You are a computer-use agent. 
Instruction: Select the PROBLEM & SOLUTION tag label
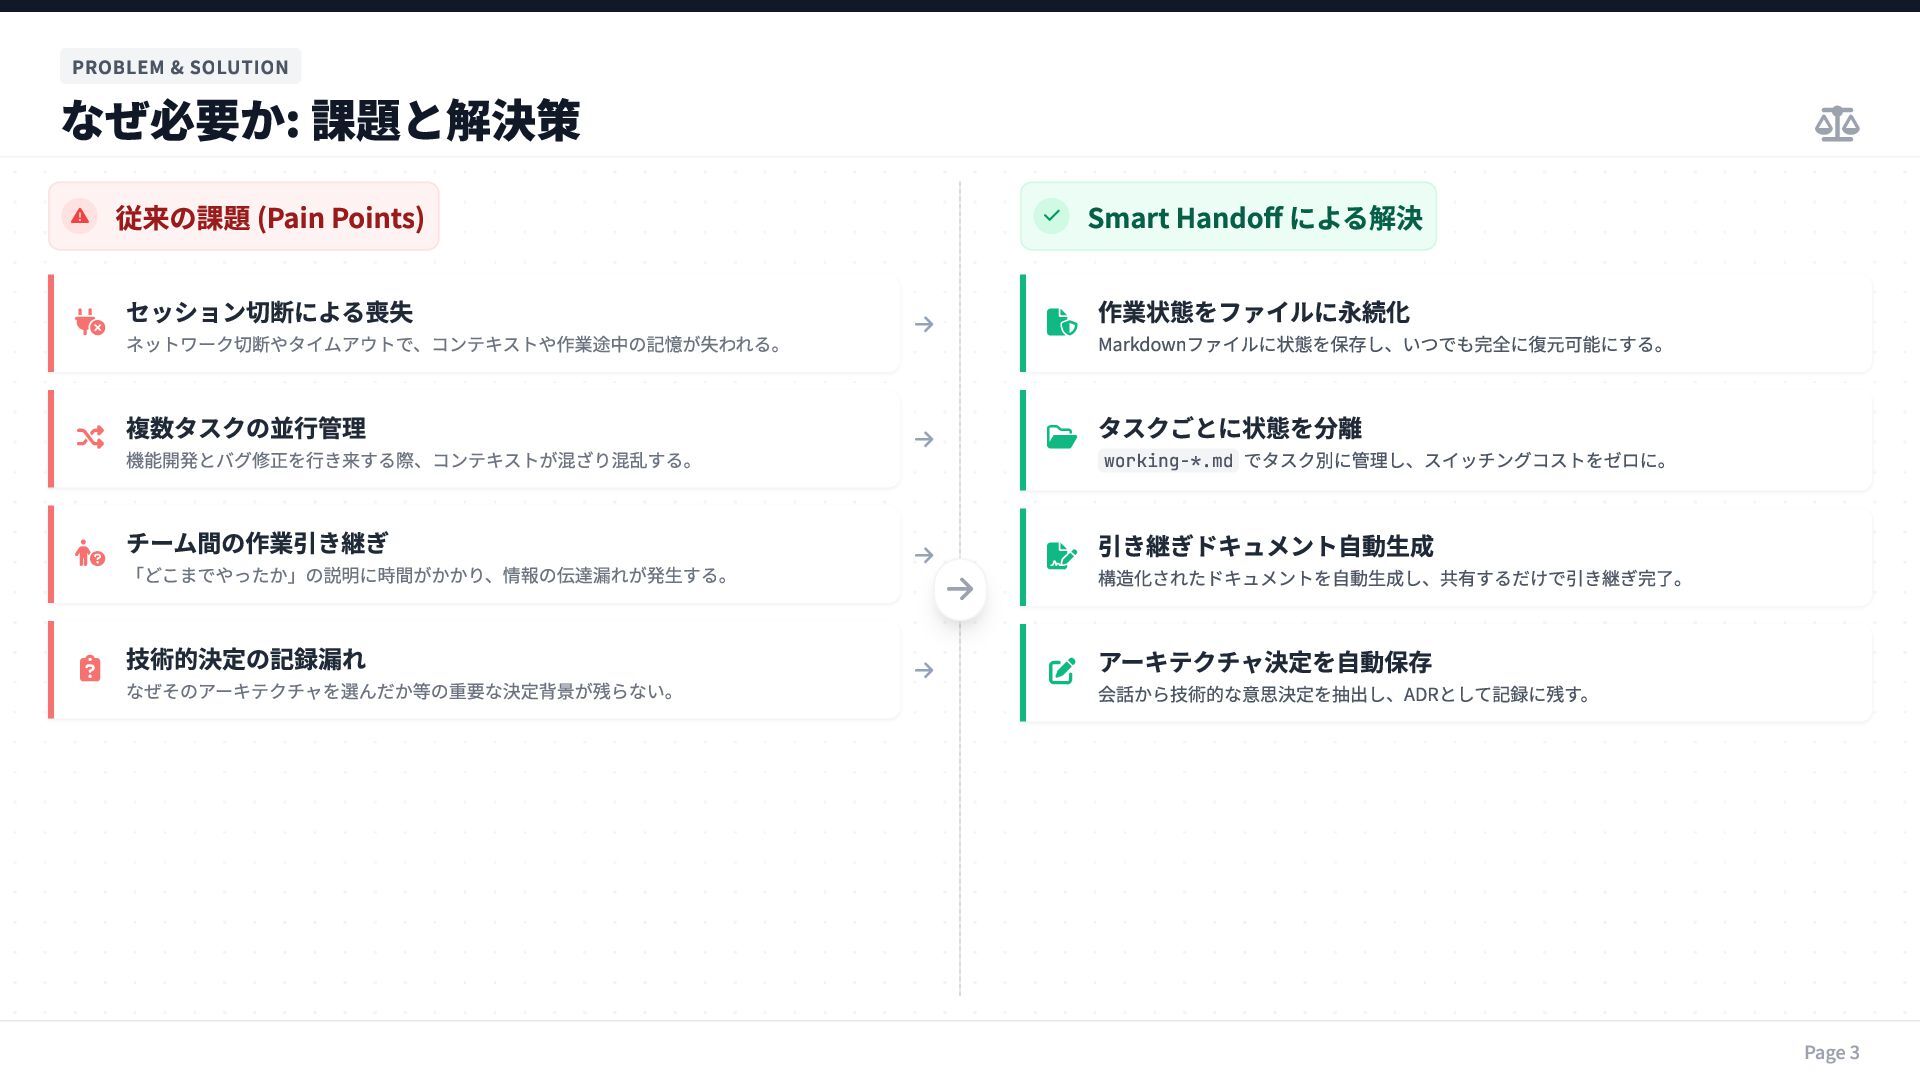[x=180, y=67]
